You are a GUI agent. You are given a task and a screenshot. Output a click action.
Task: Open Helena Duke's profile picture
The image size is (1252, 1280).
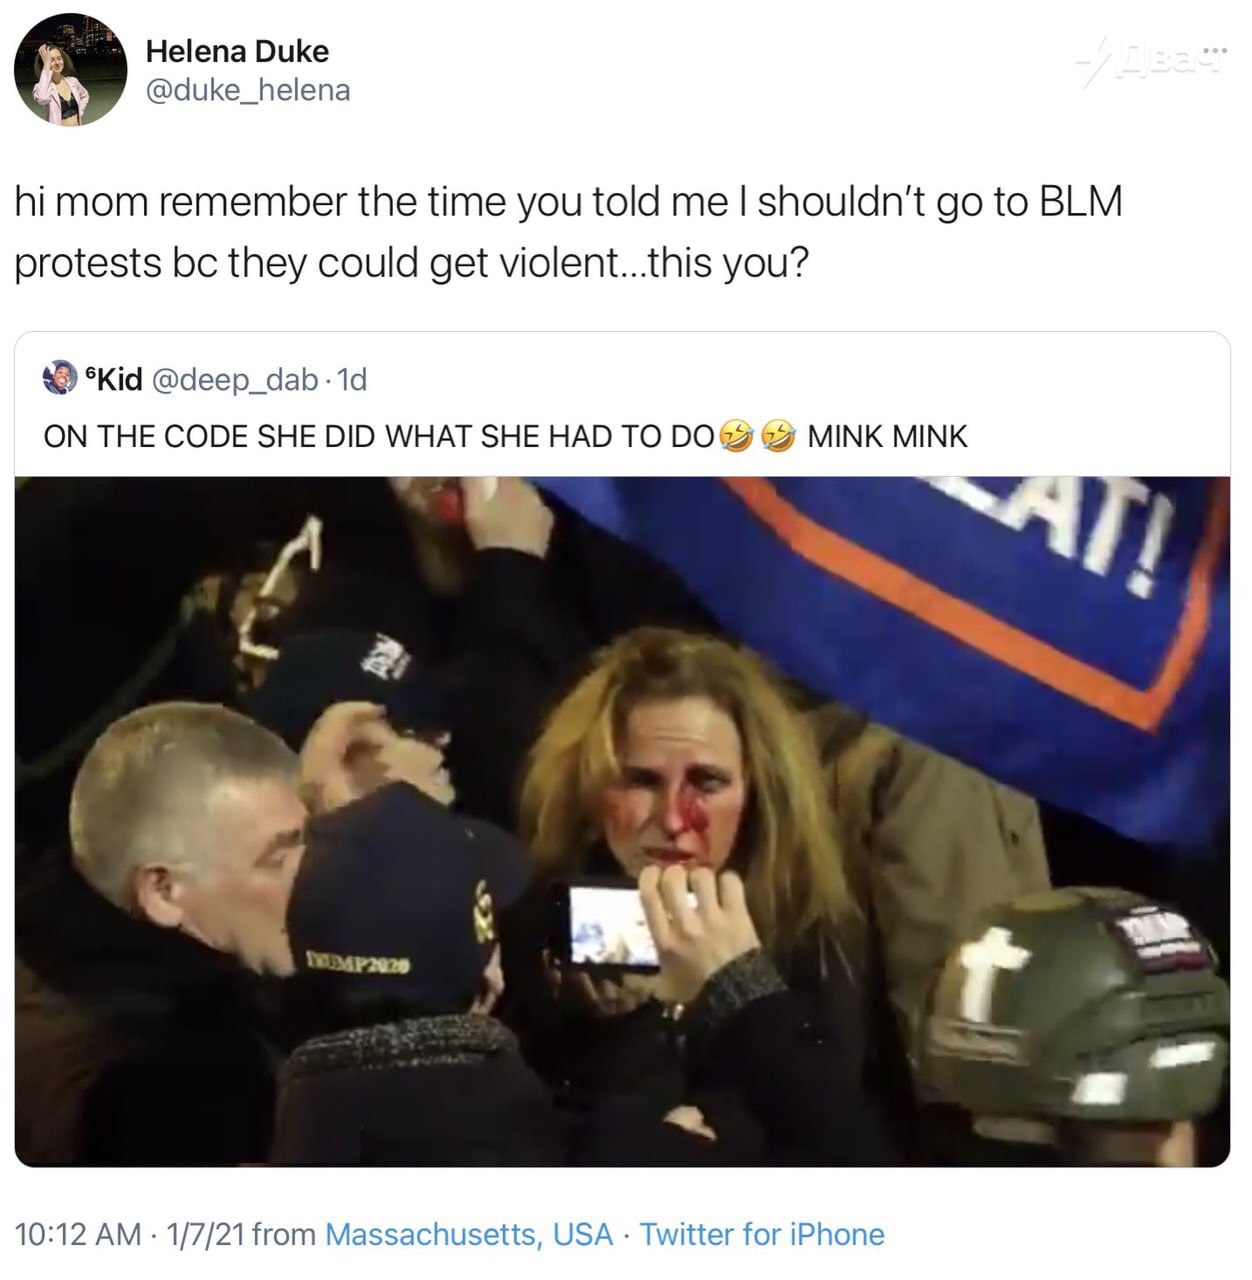pos(70,70)
